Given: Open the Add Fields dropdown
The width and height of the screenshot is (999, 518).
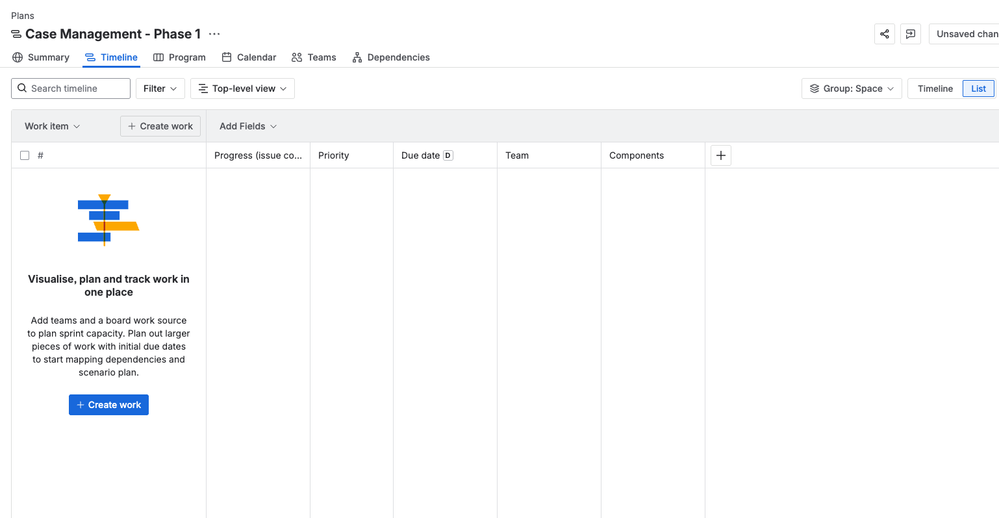Looking at the screenshot, I should click(248, 126).
